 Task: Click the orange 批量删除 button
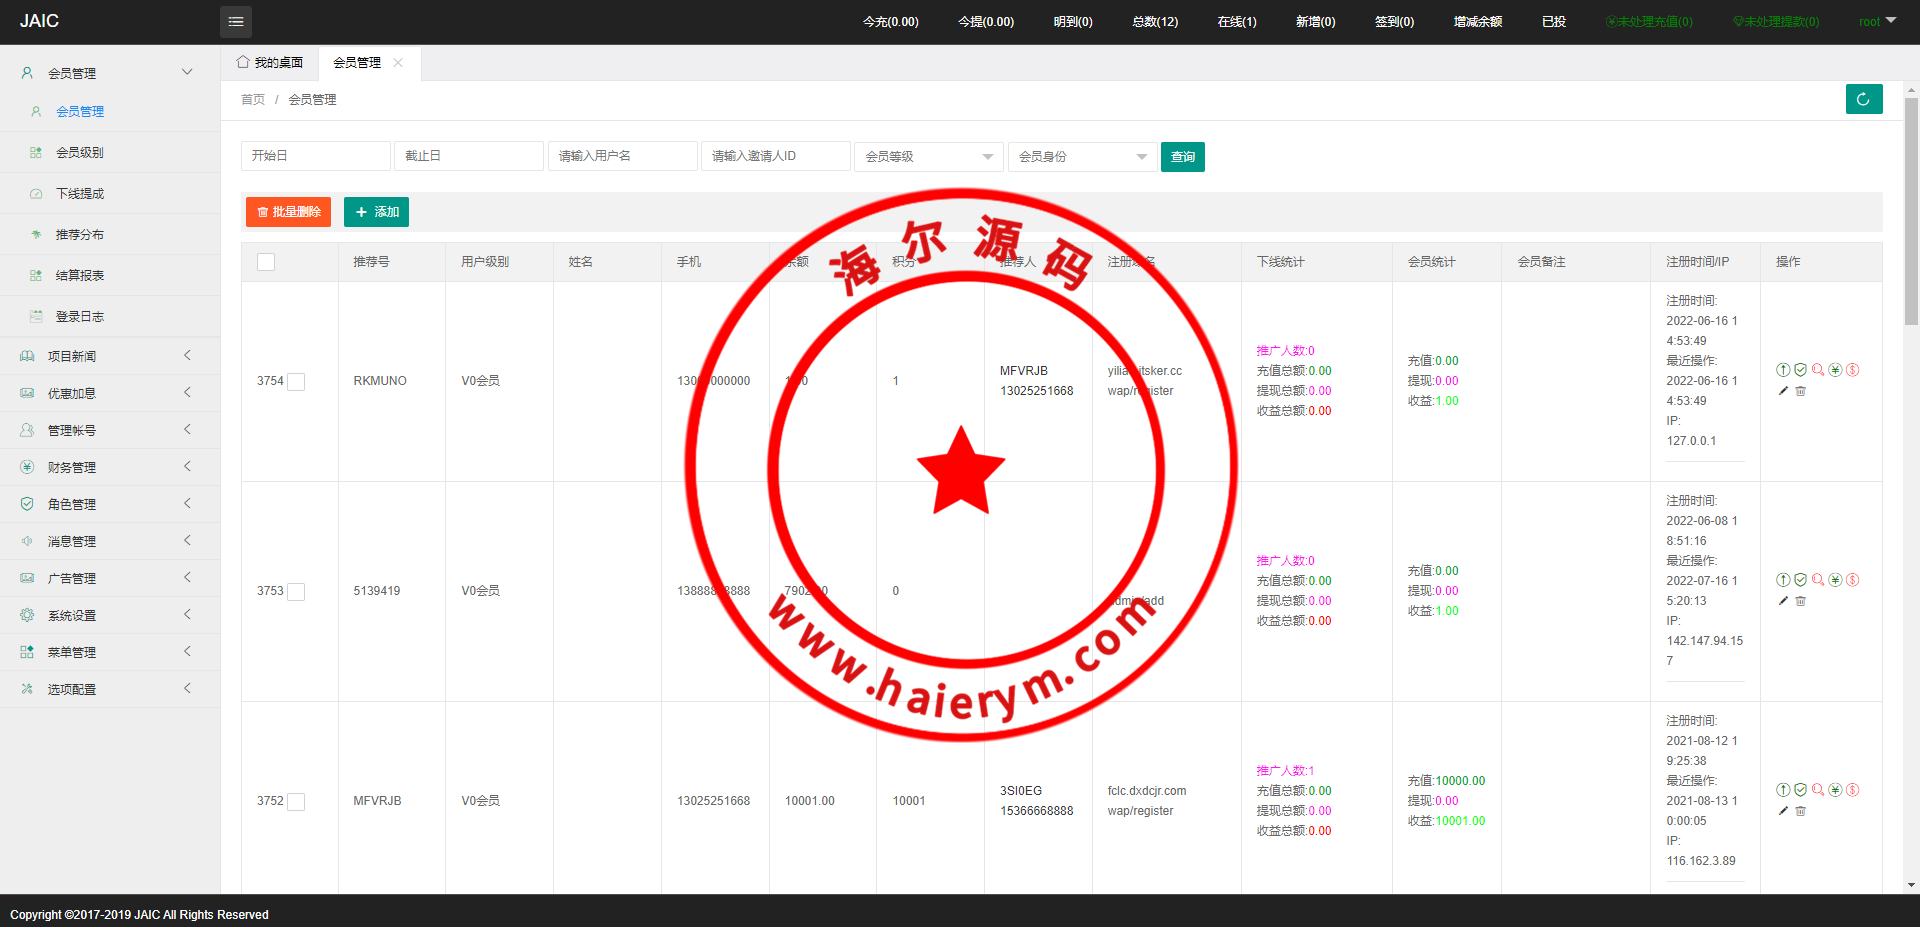click(x=288, y=212)
